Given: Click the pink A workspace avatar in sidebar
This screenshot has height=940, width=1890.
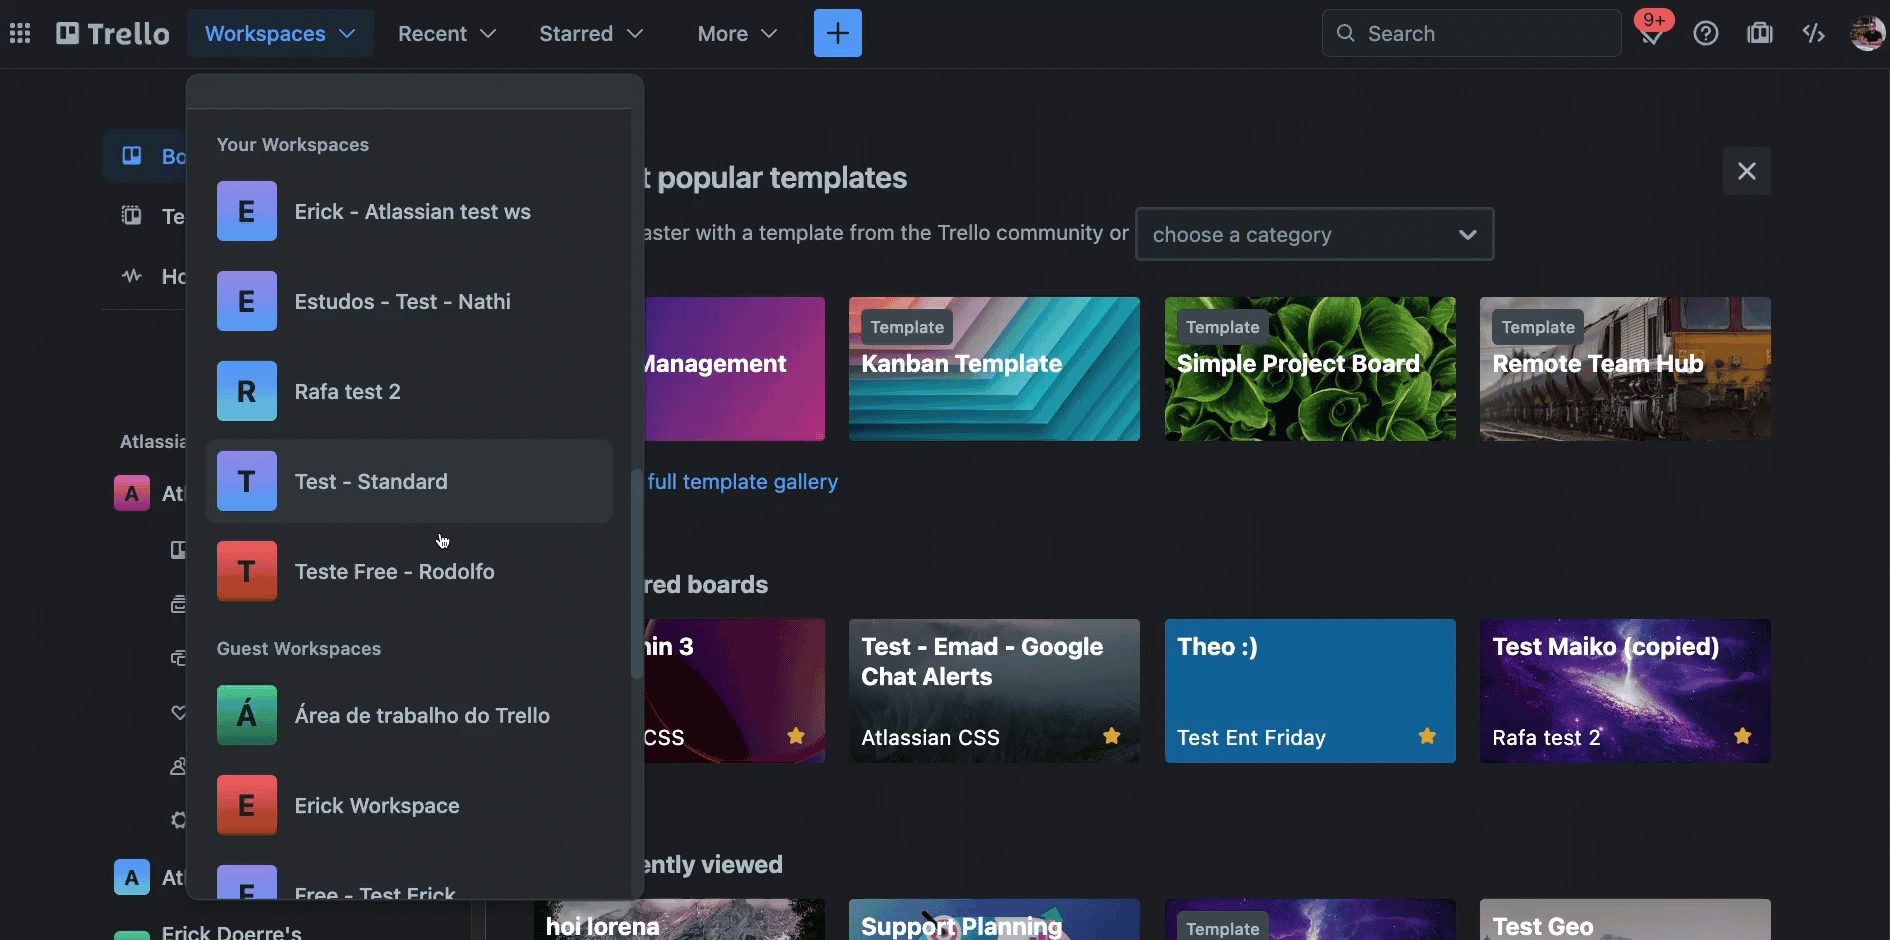Looking at the screenshot, I should 132,493.
